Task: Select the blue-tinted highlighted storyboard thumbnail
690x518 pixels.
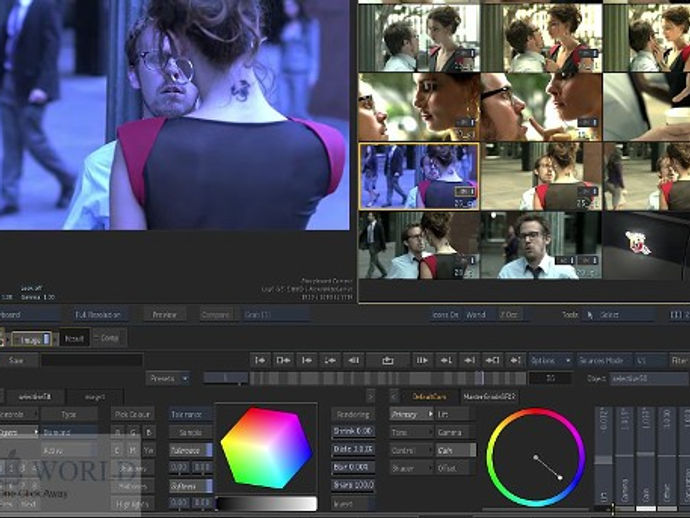Action: [419, 176]
